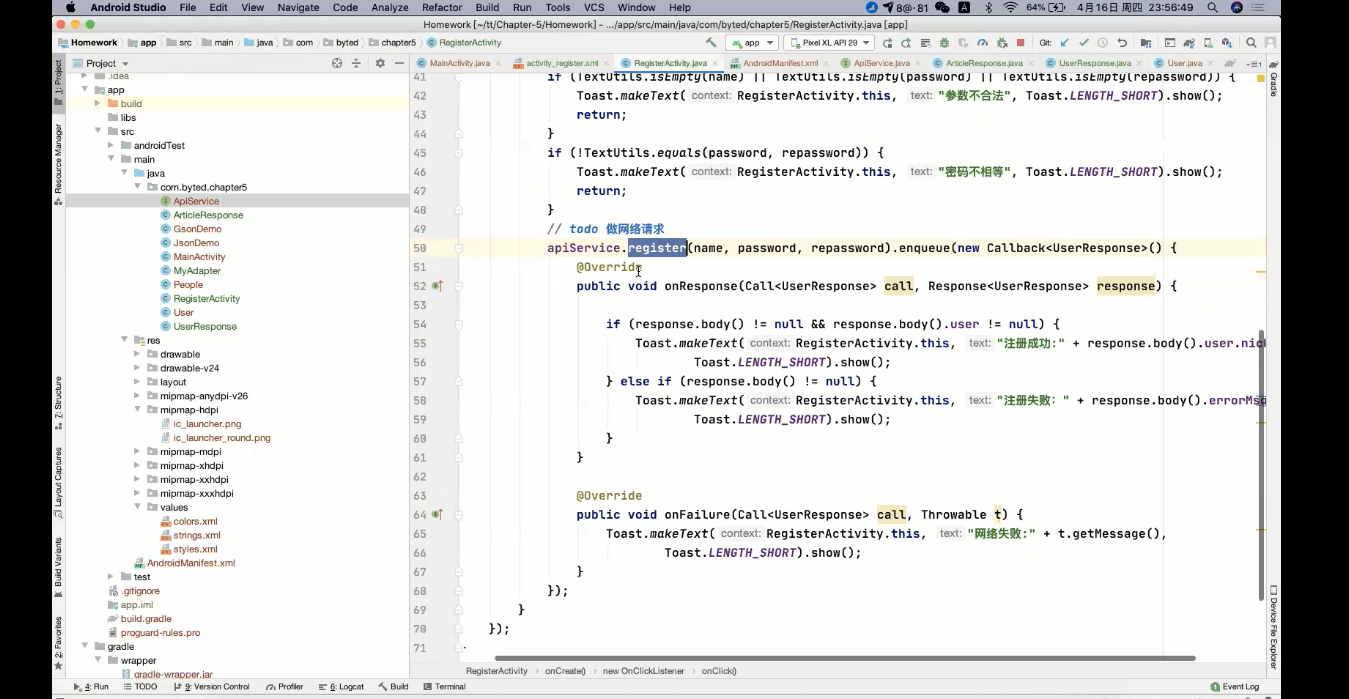This screenshot has width=1349, height=699.
Task: Click onCreate() in the breadcrumb bar
Action: pyautogui.click(x=564, y=671)
